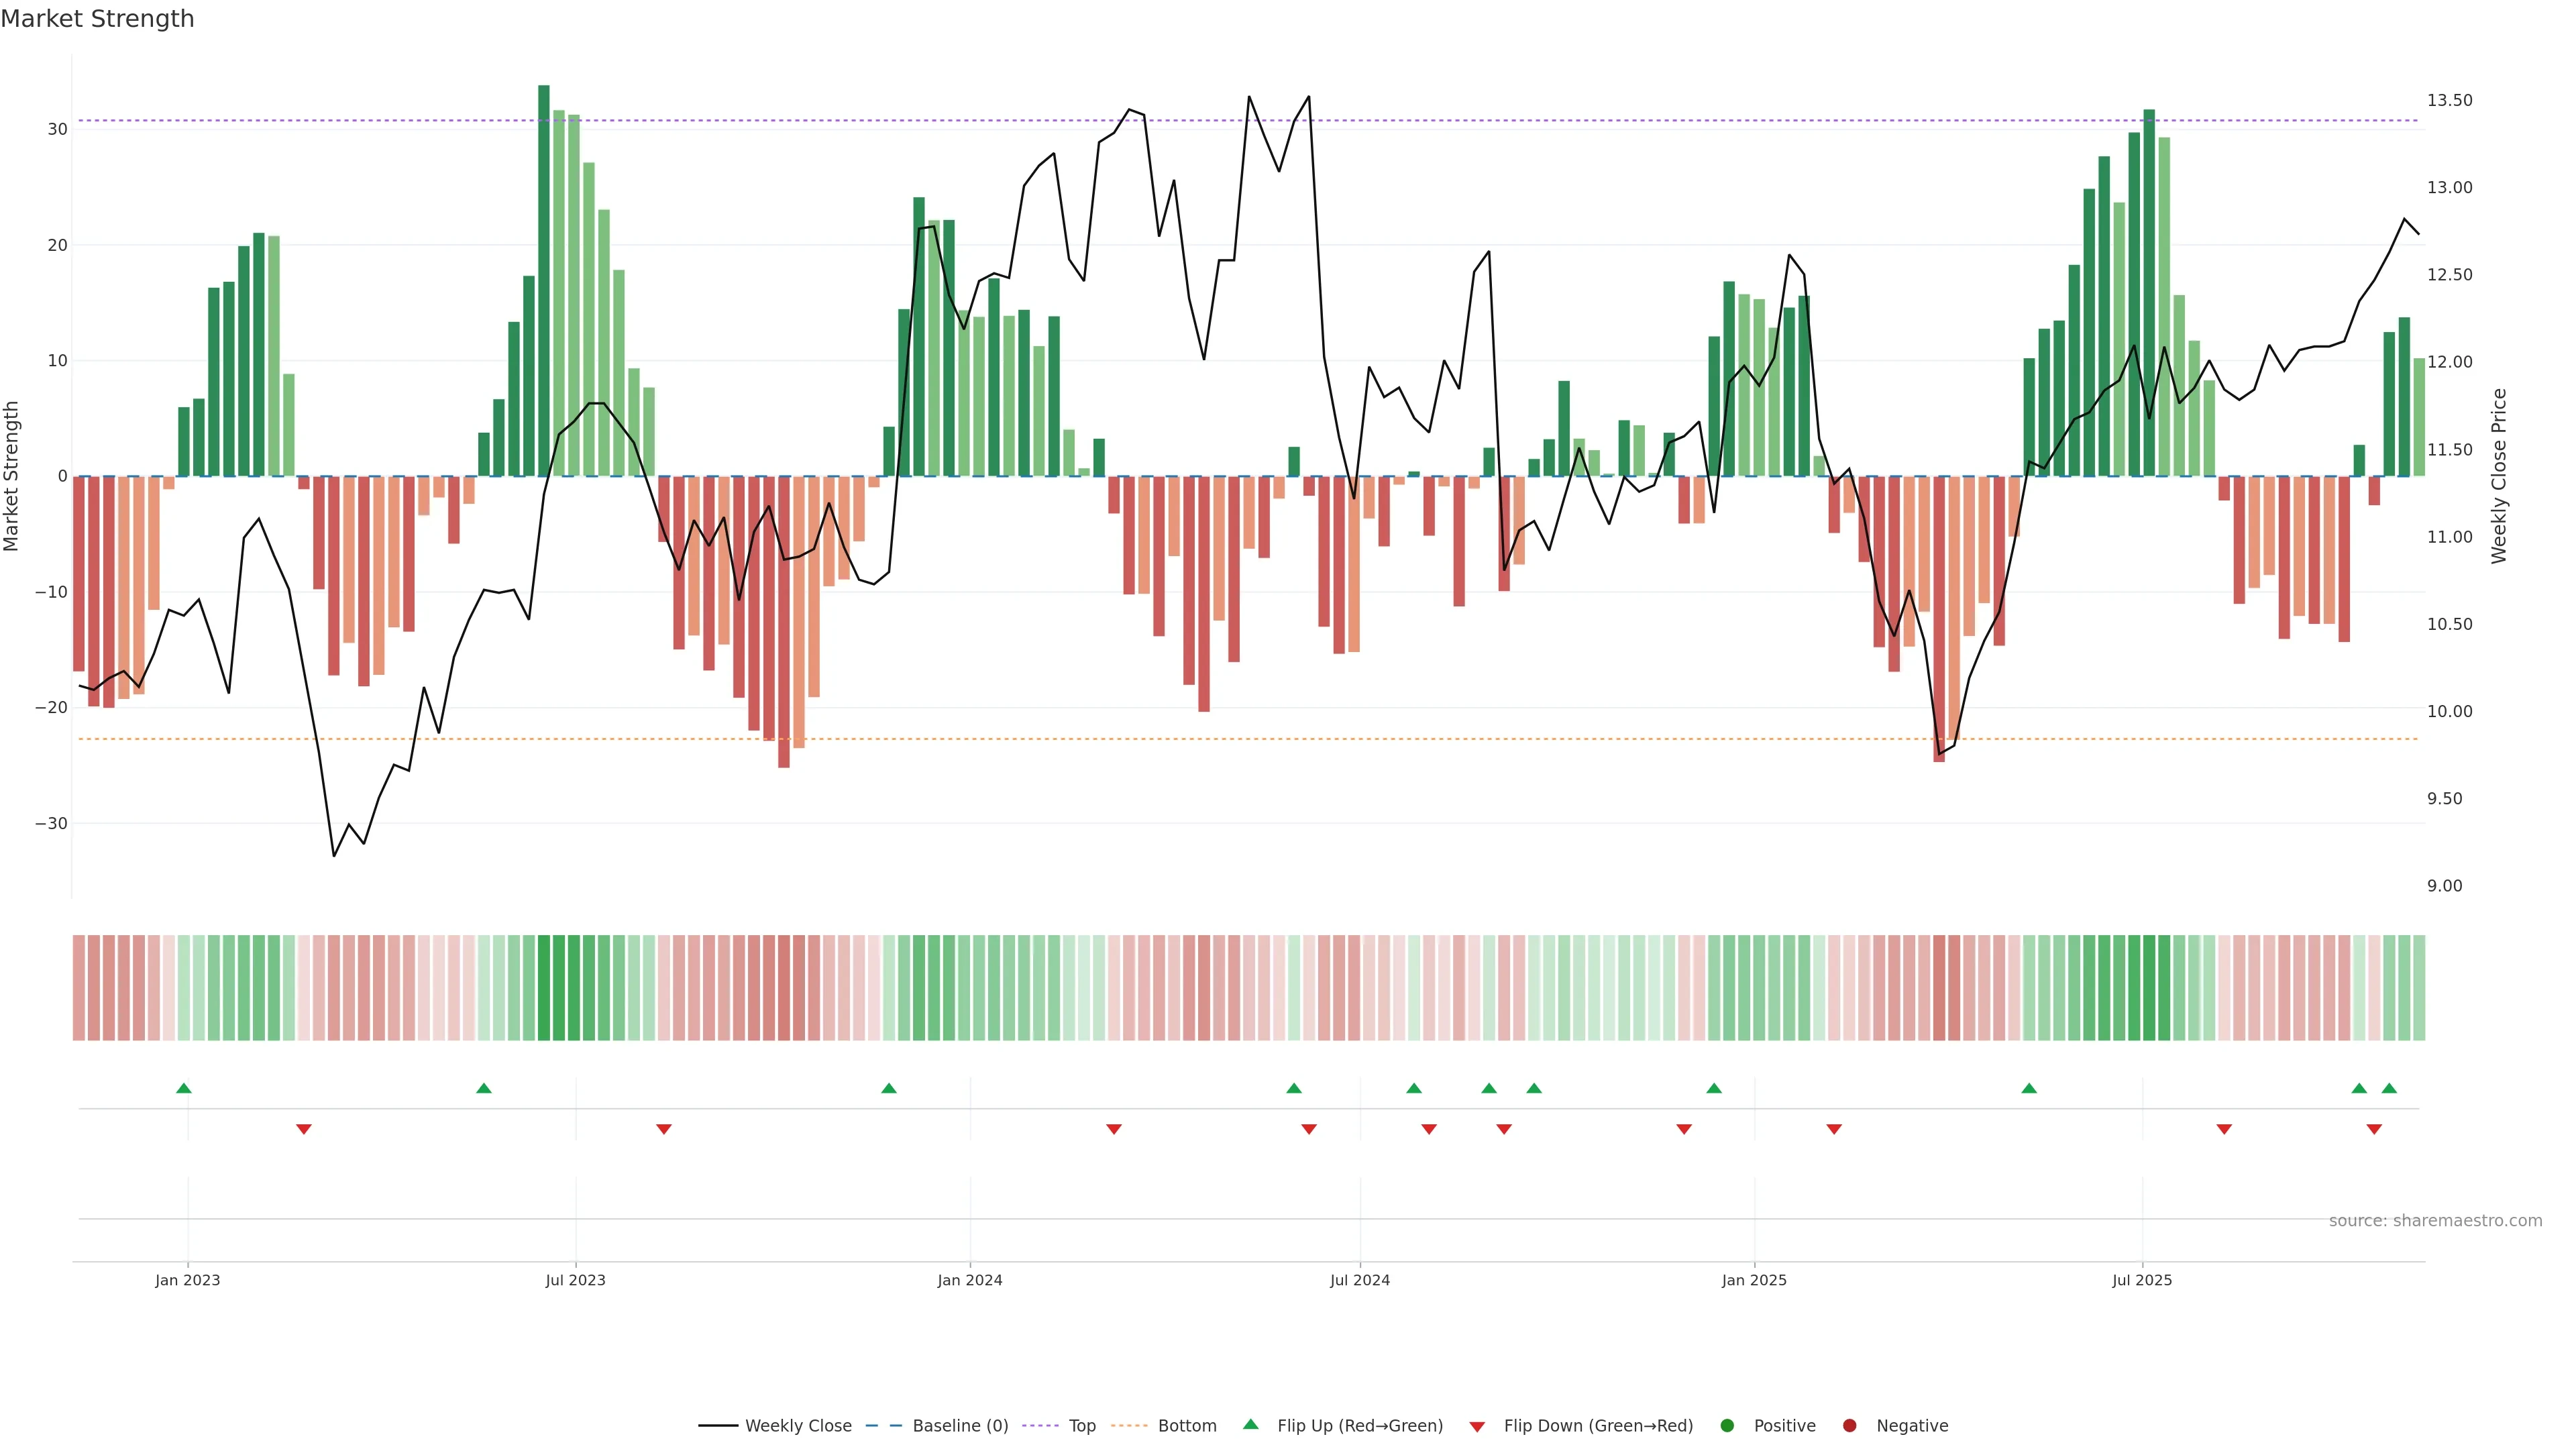
Task: Click Flip Down red triangle legend icon
Action: coord(1477,1426)
